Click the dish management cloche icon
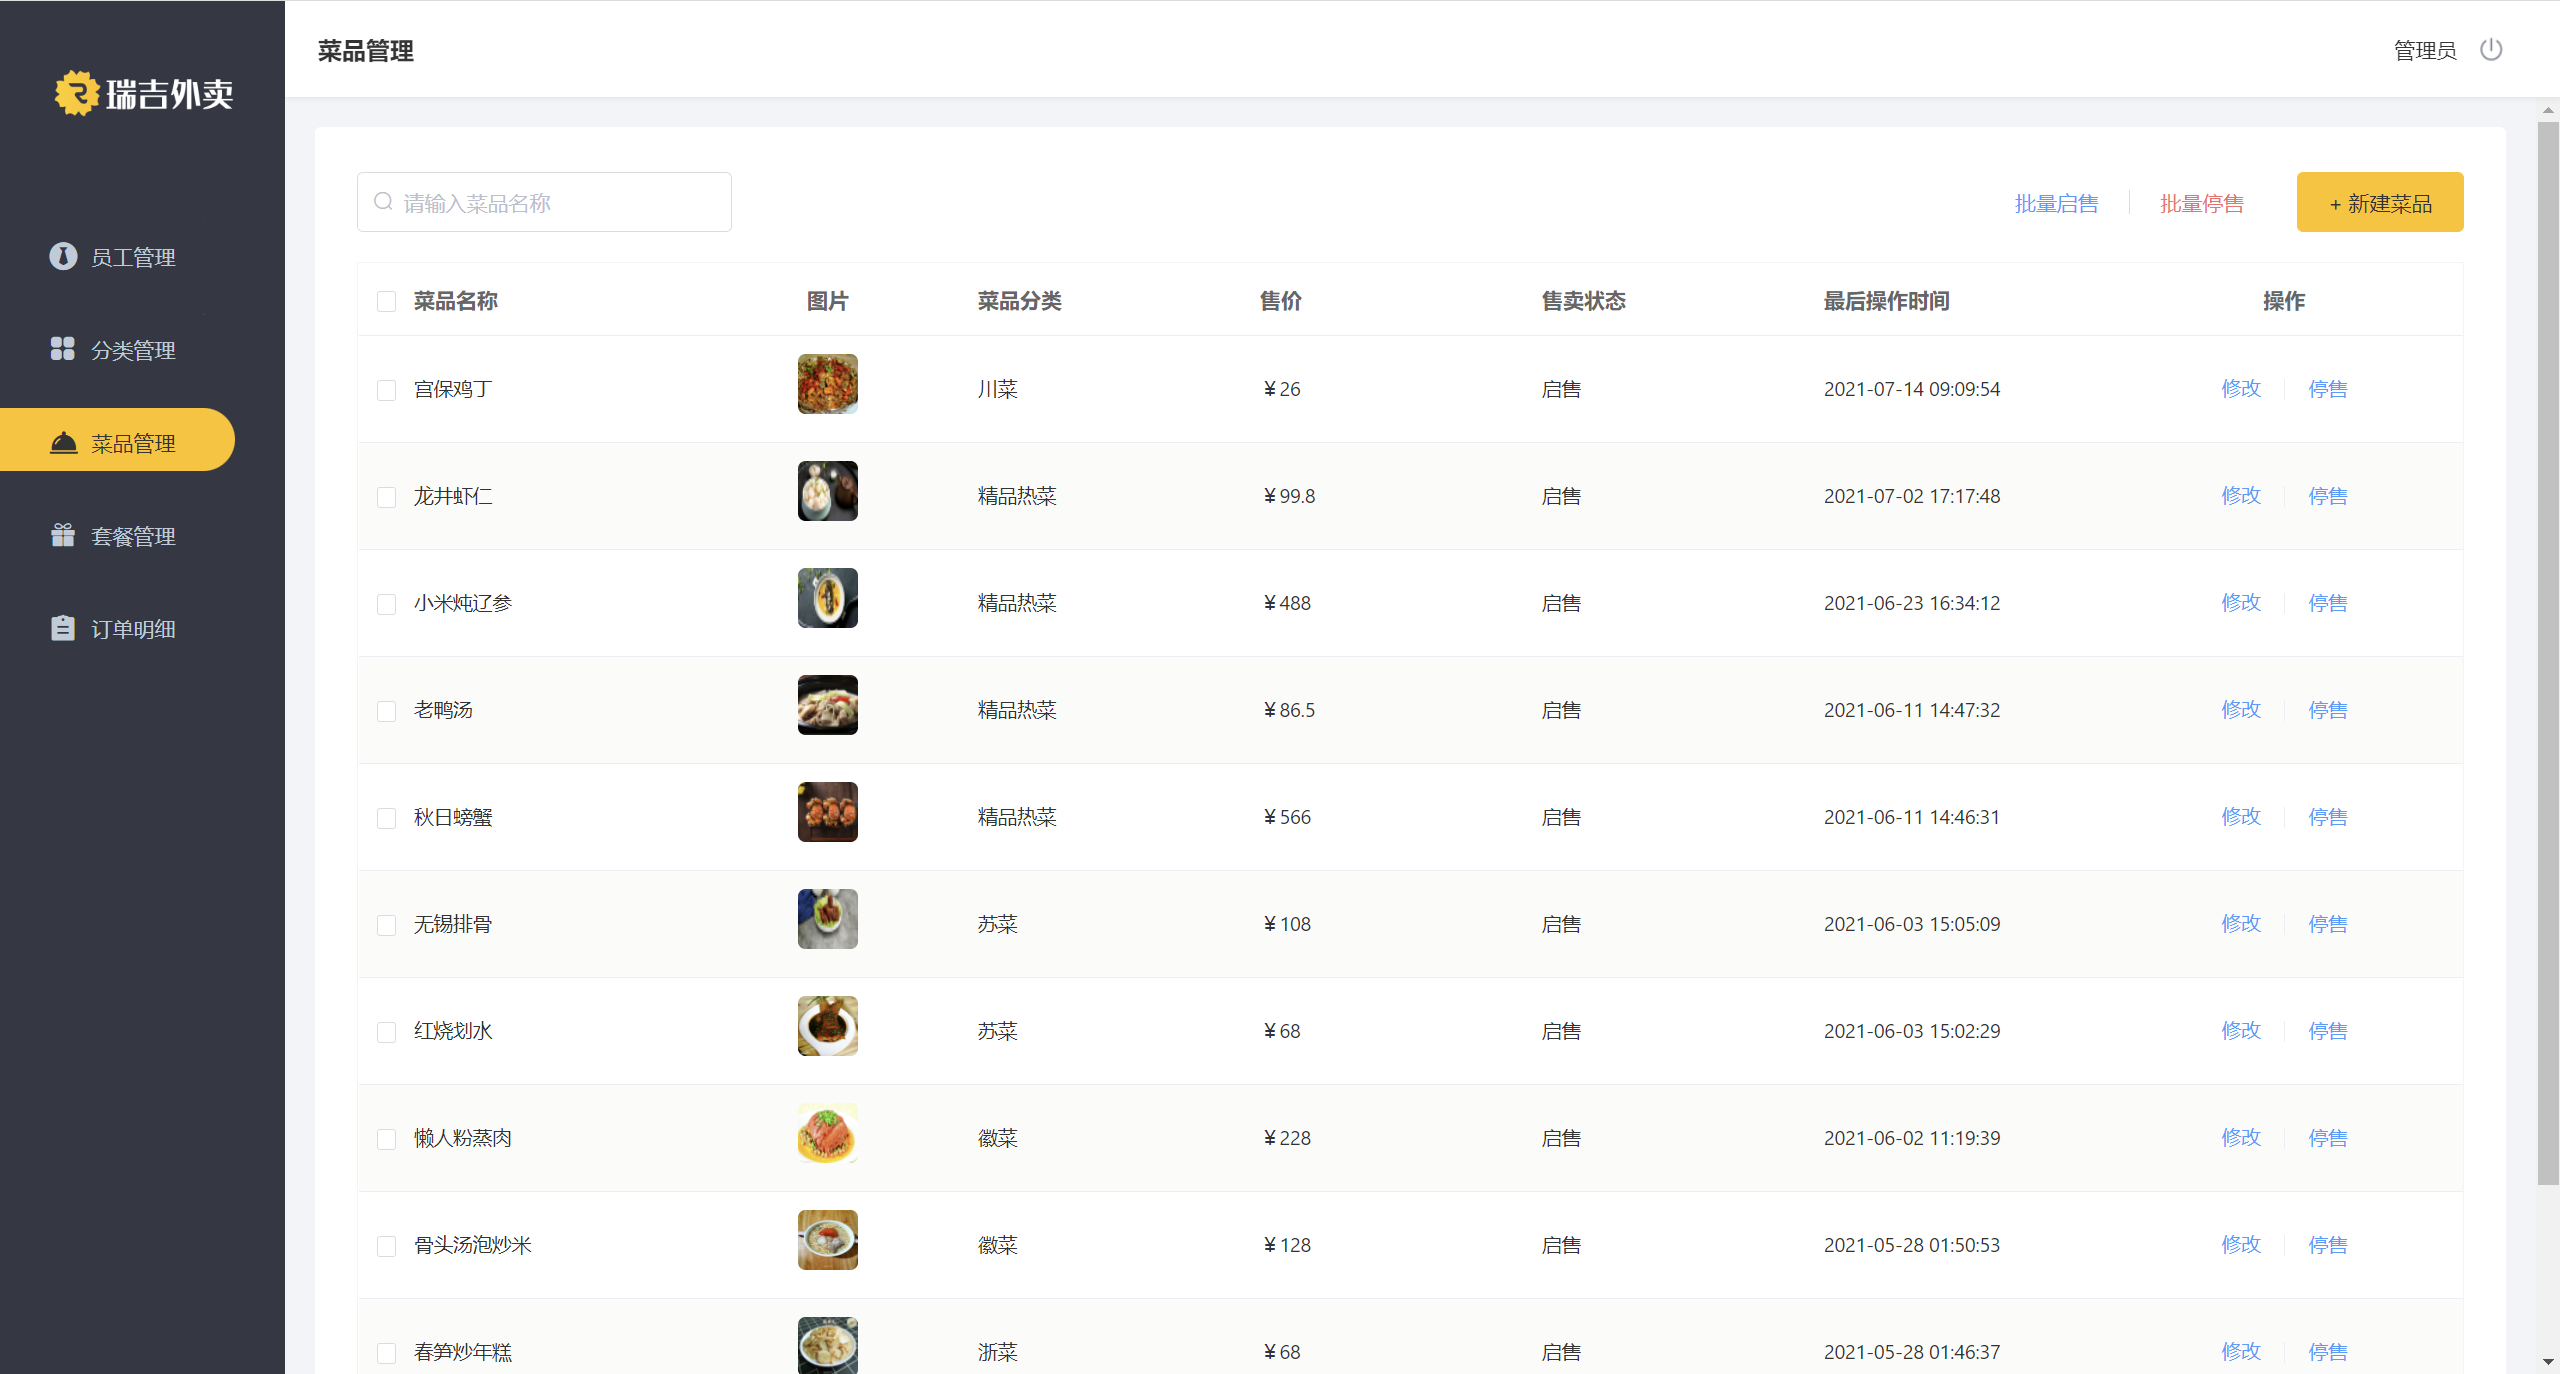Screen dimensions: 2560x1374 click(x=63, y=442)
